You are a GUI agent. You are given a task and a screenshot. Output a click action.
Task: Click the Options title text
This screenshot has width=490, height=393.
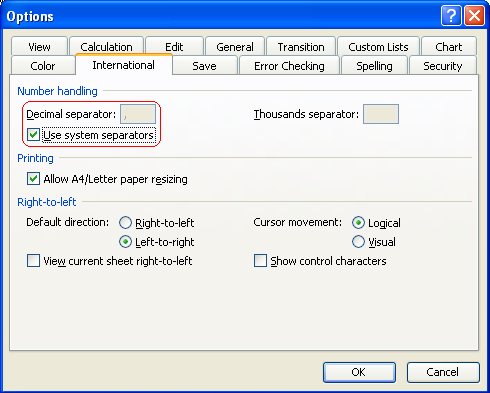tap(30, 16)
